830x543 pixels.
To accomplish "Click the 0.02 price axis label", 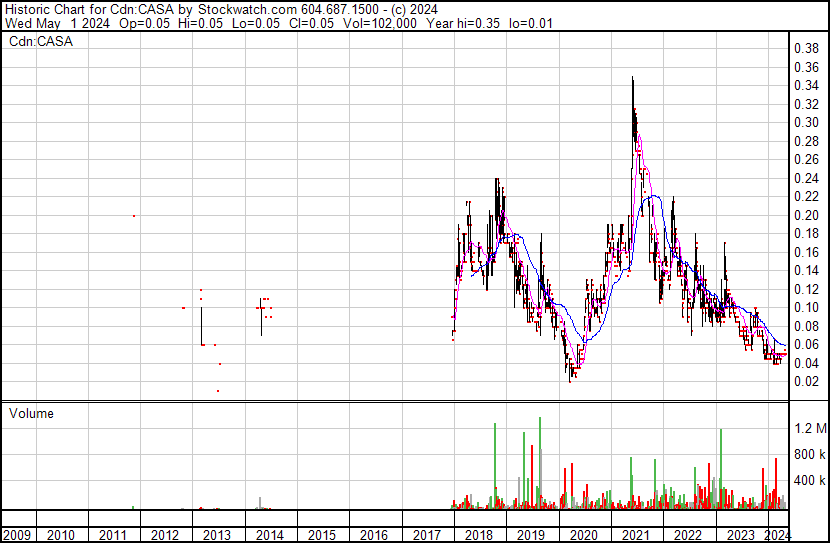I will pyautogui.click(x=806, y=382).
